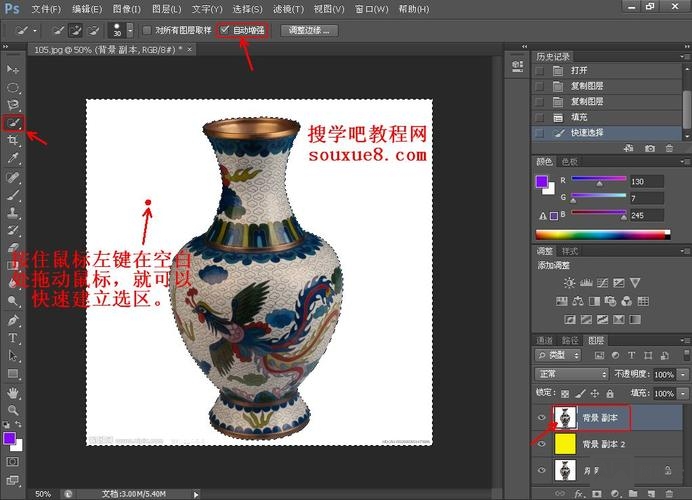Click R channel slider in Color panel
692x500 pixels.
tap(599, 180)
